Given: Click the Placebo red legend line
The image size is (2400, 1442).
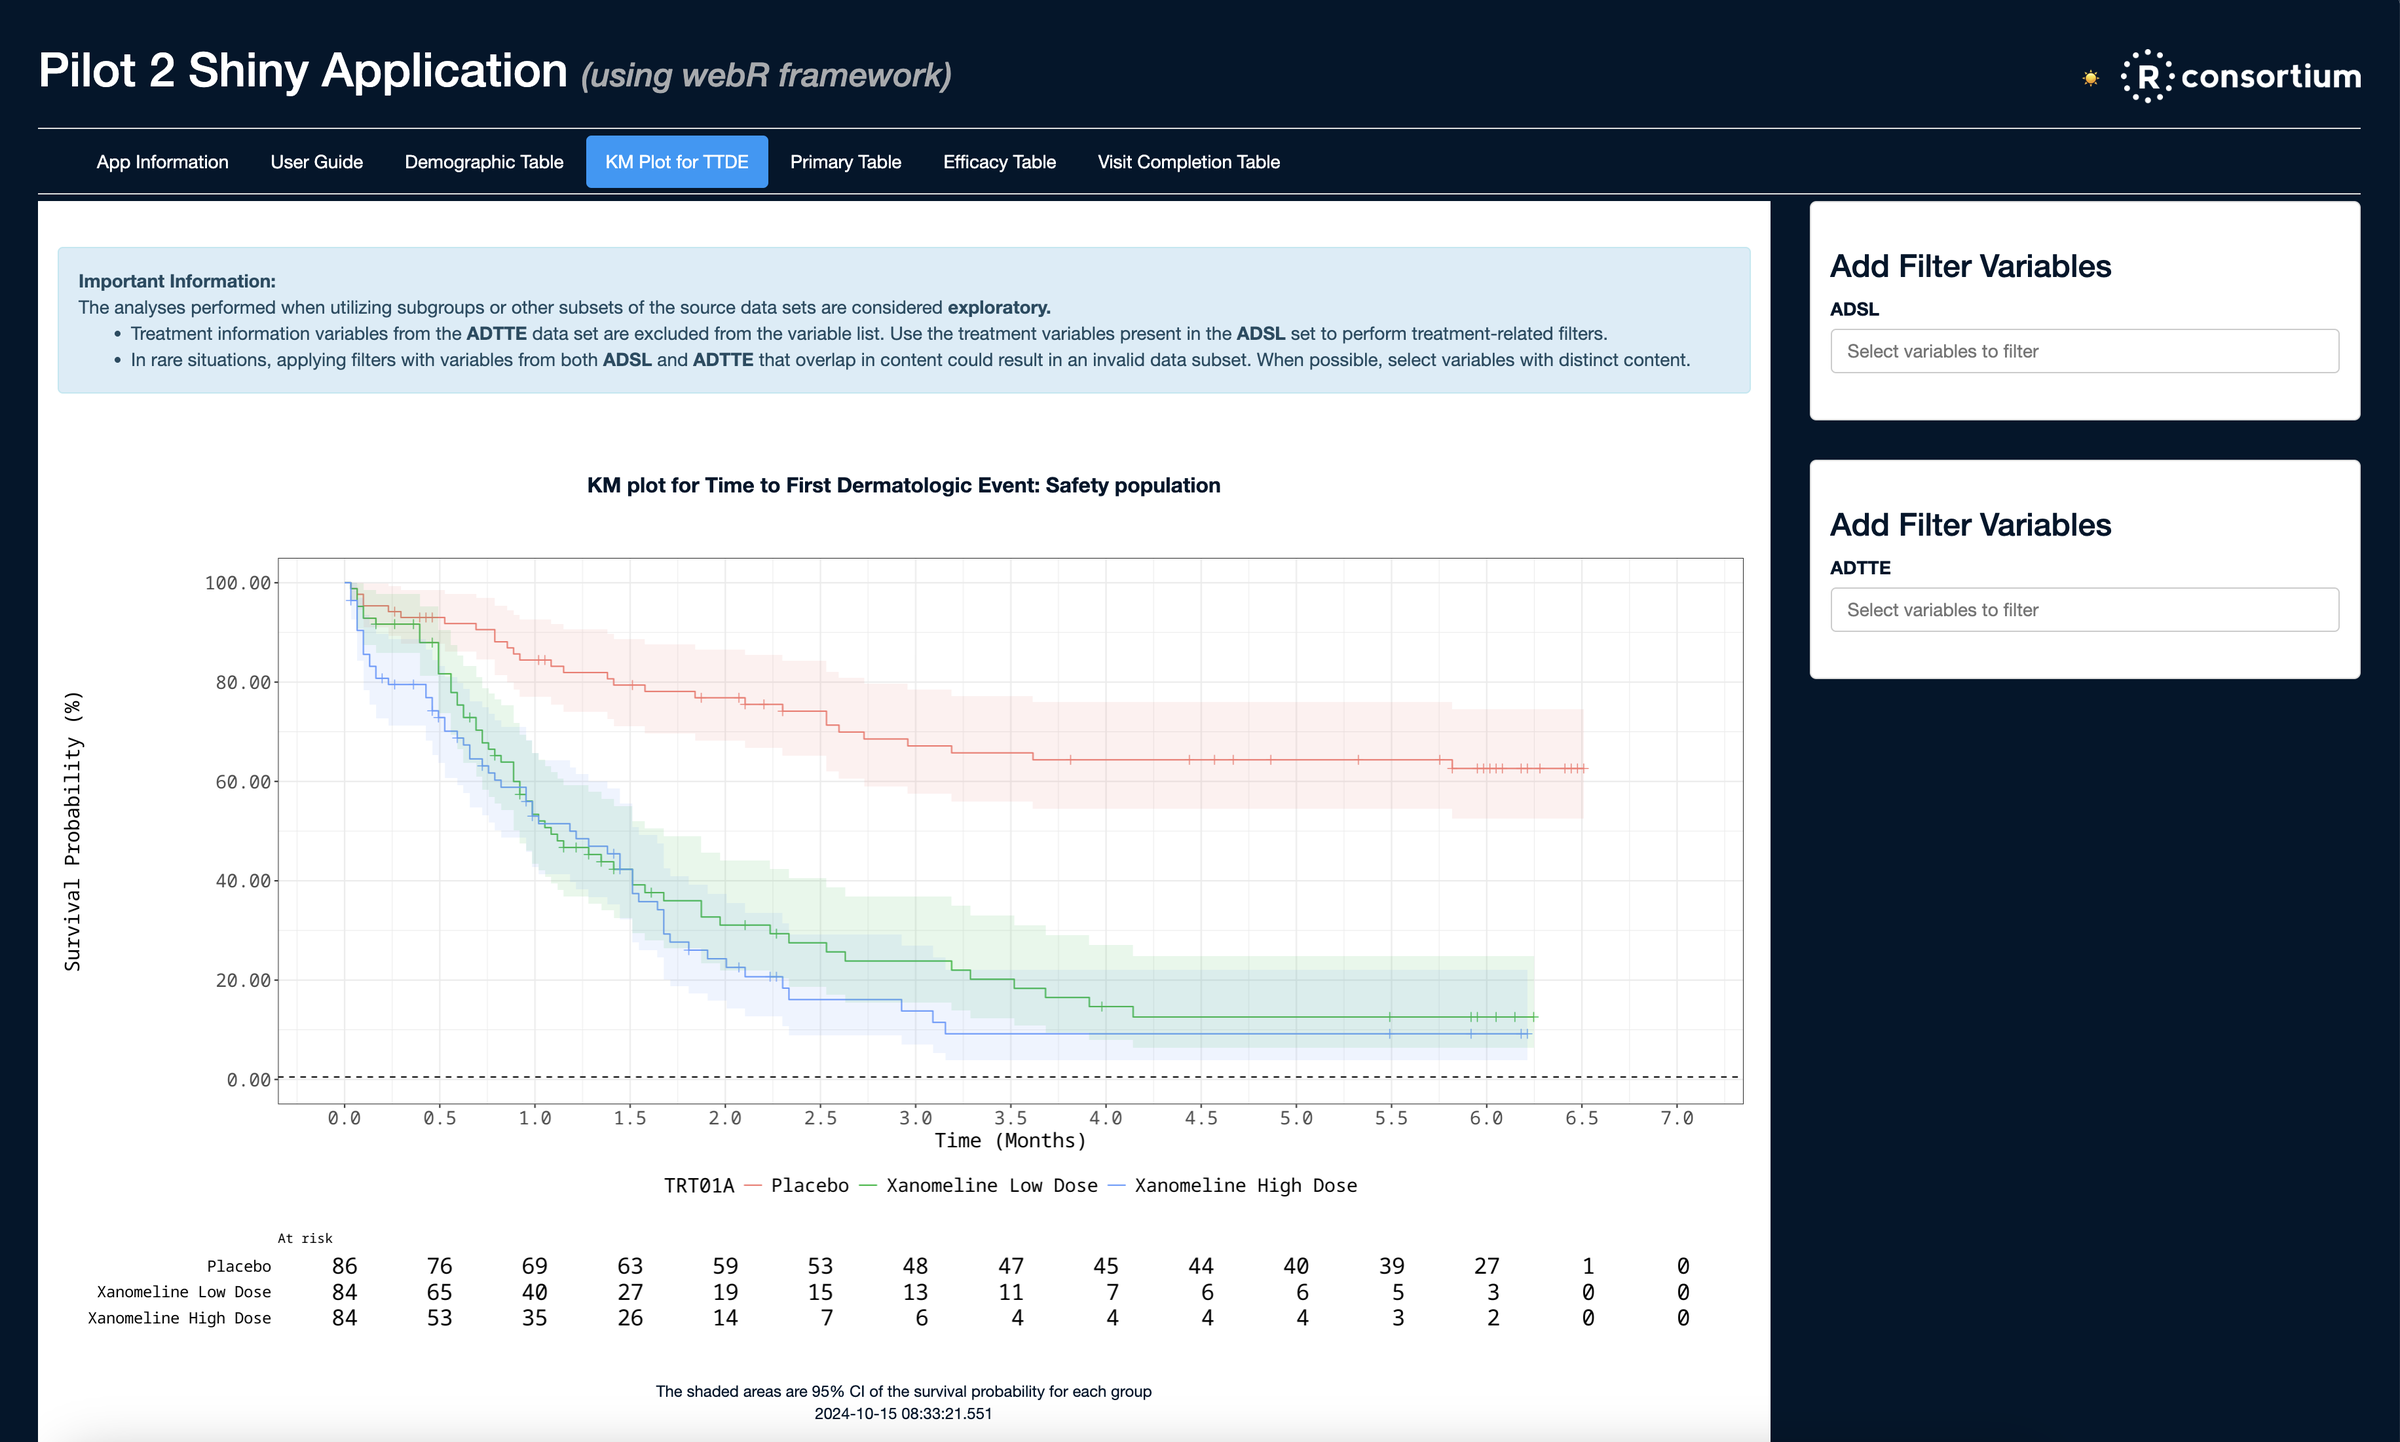Looking at the screenshot, I should [x=753, y=1186].
